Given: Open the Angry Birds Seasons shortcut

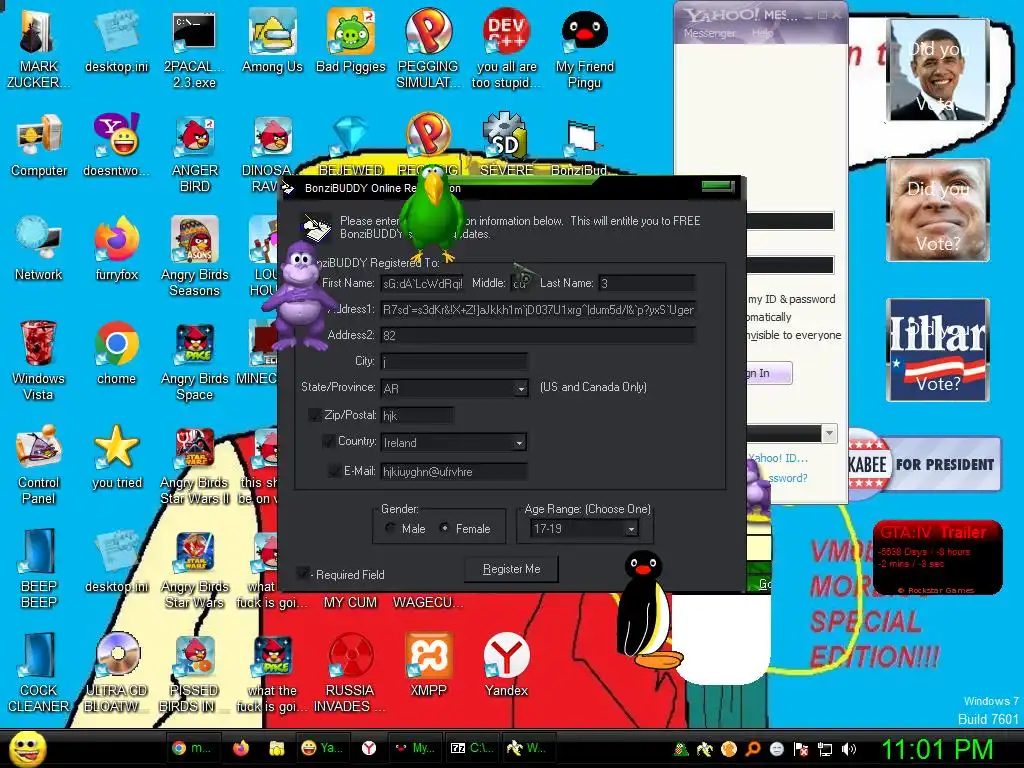Looking at the screenshot, I should pos(195,257).
